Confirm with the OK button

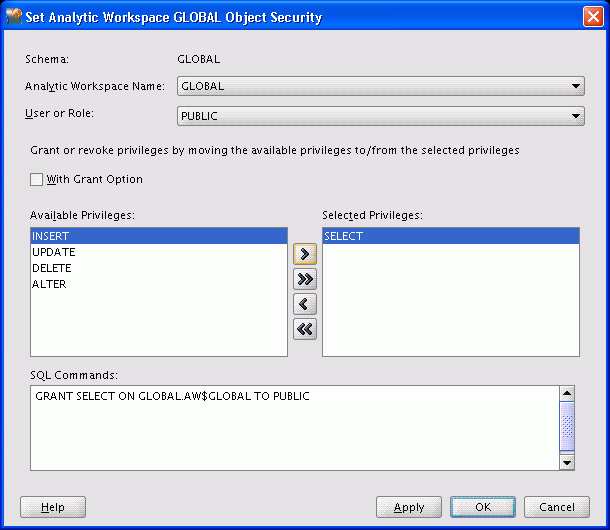(x=483, y=507)
